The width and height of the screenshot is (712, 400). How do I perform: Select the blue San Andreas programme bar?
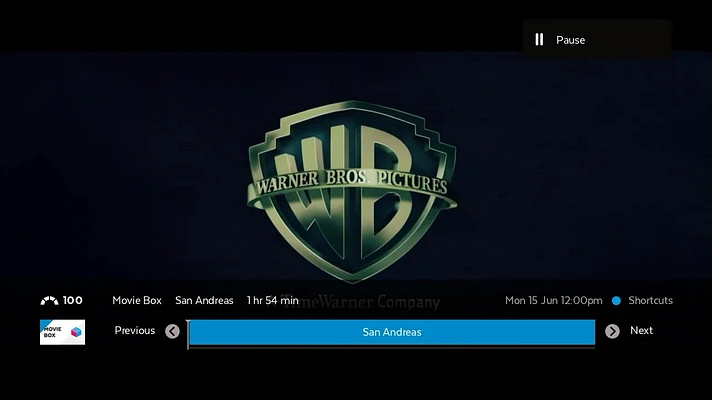[x=392, y=332]
